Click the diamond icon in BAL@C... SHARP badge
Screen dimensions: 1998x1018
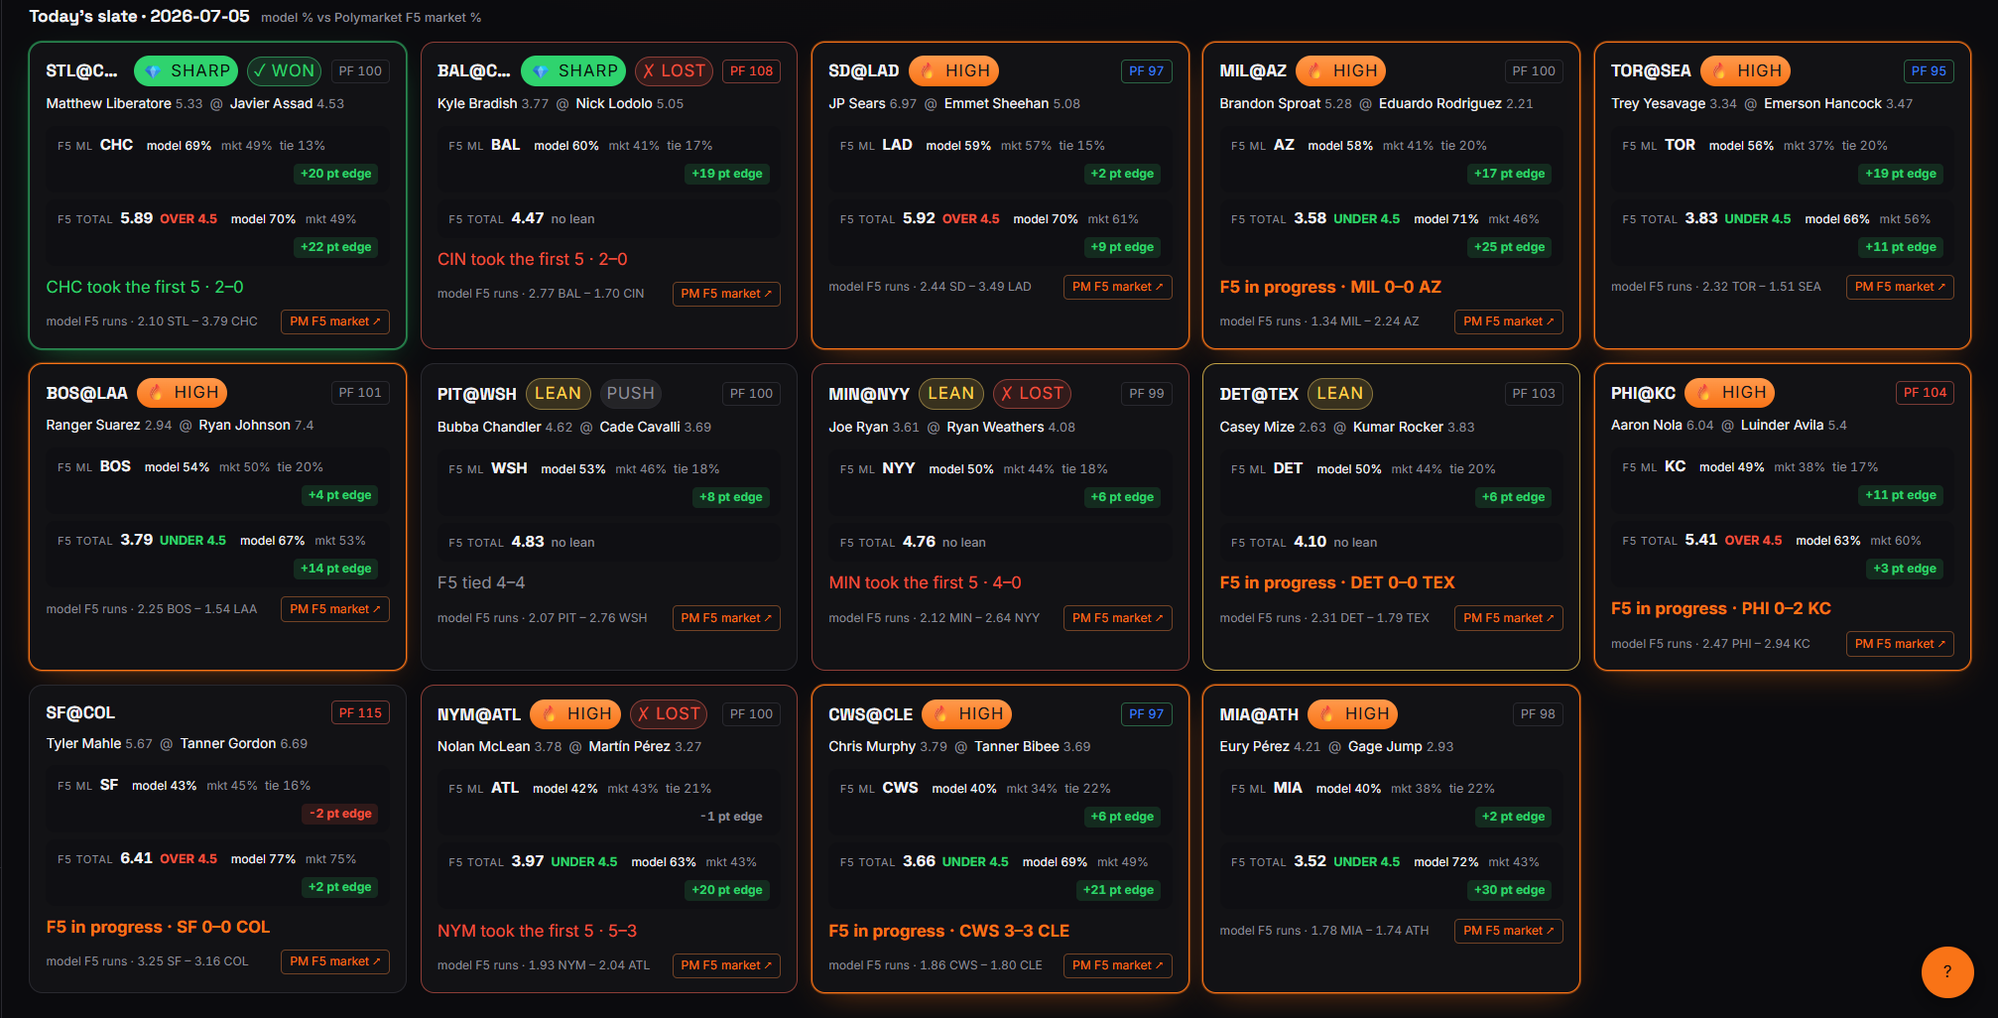point(540,71)
